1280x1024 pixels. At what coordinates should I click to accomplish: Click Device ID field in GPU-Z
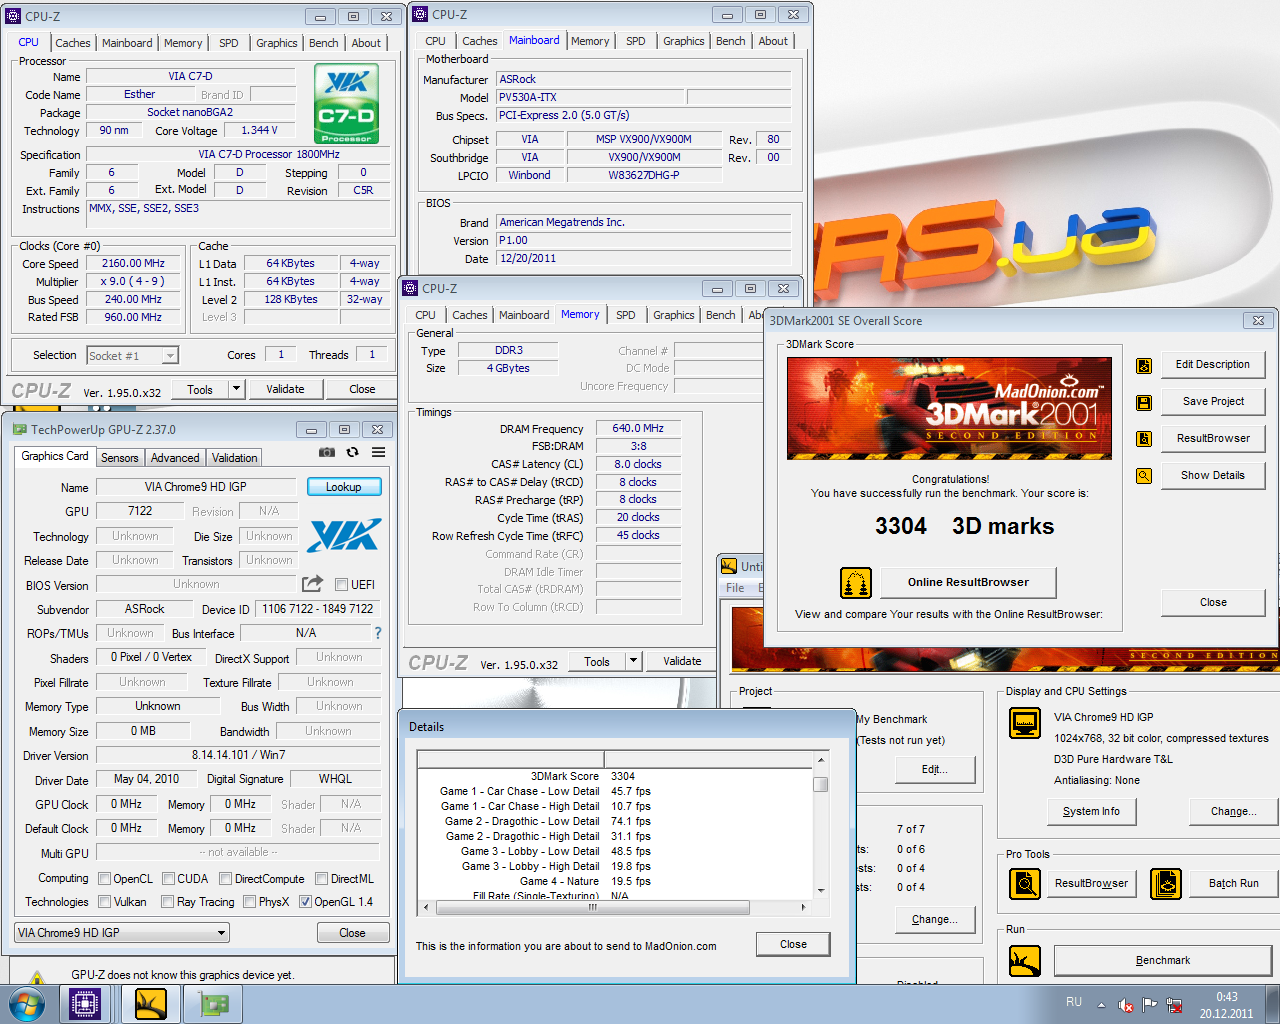coord(317,609)
